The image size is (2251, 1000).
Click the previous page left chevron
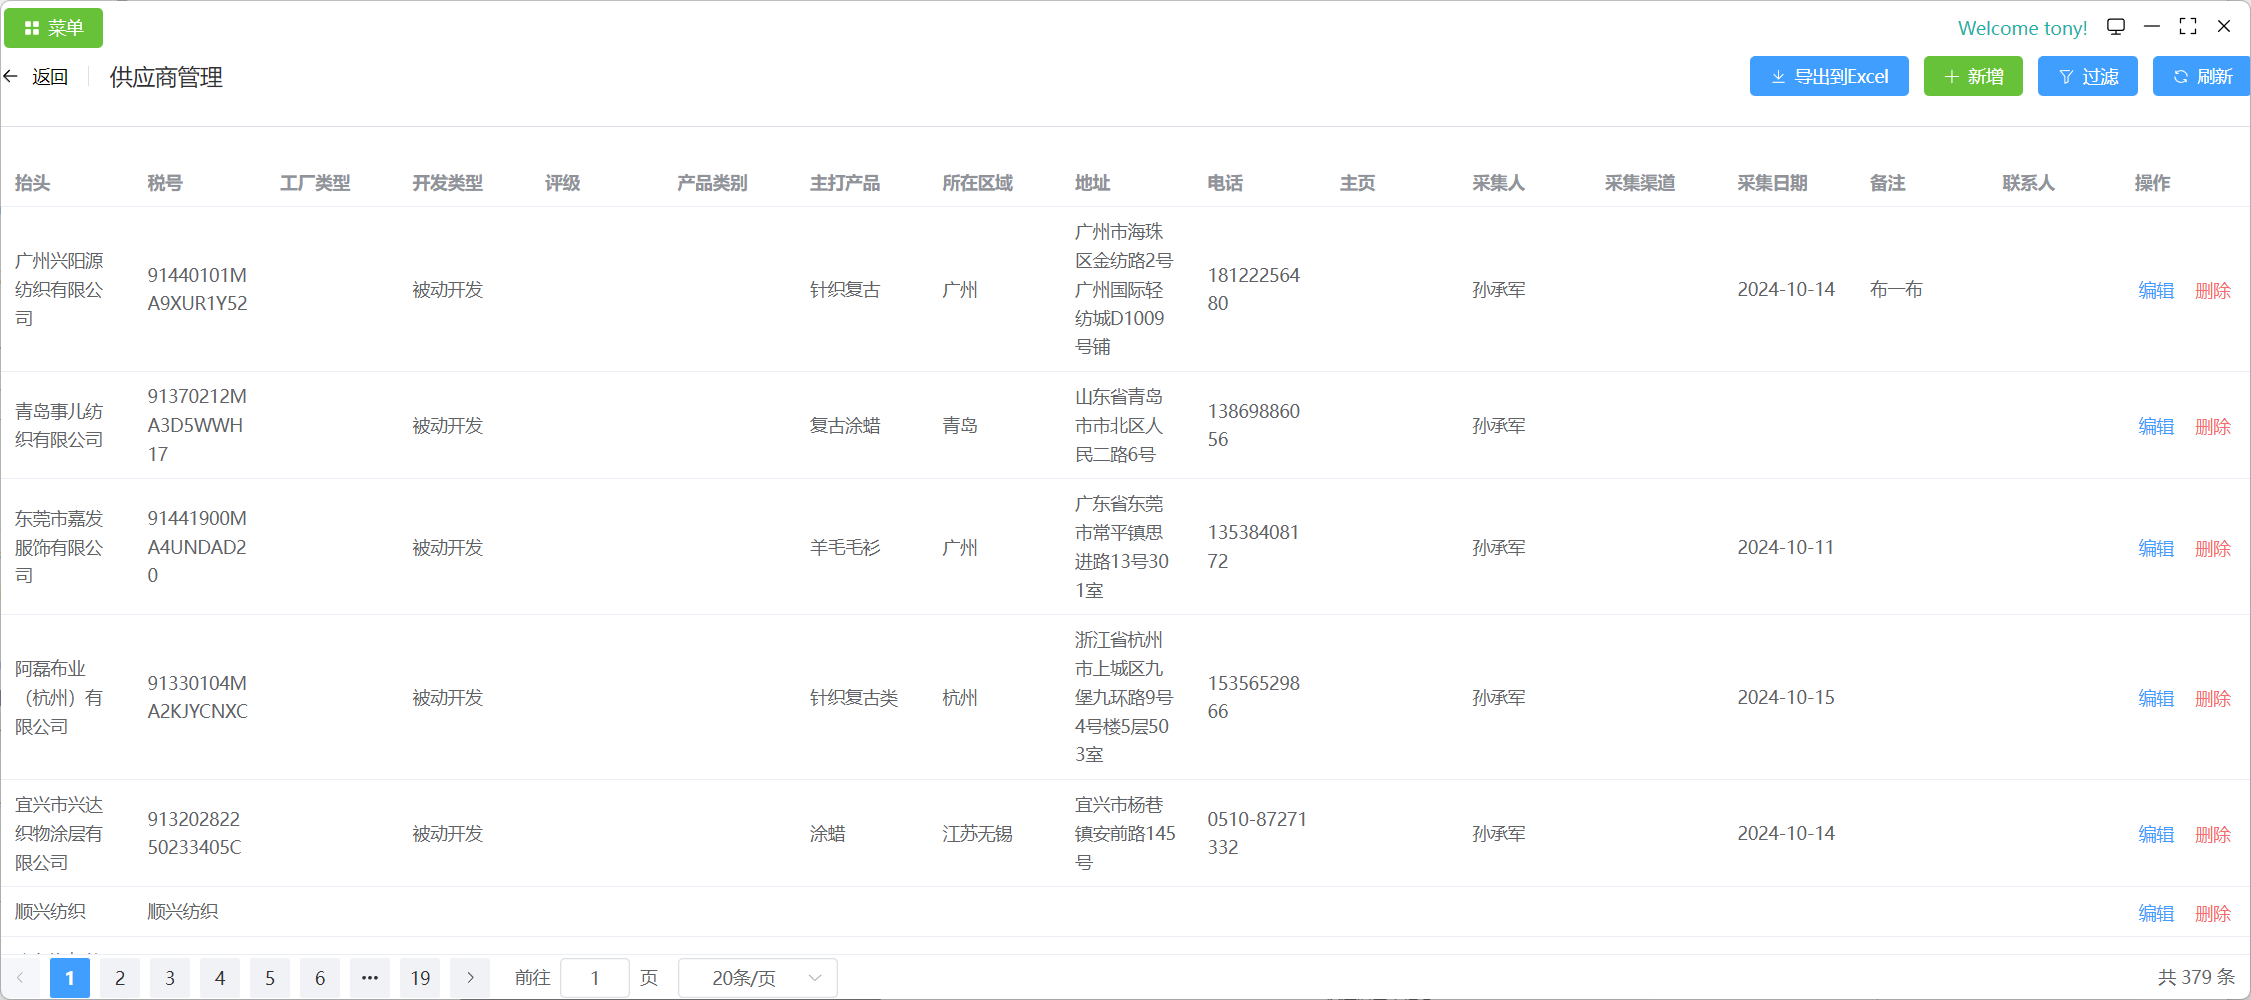(20, 978)
